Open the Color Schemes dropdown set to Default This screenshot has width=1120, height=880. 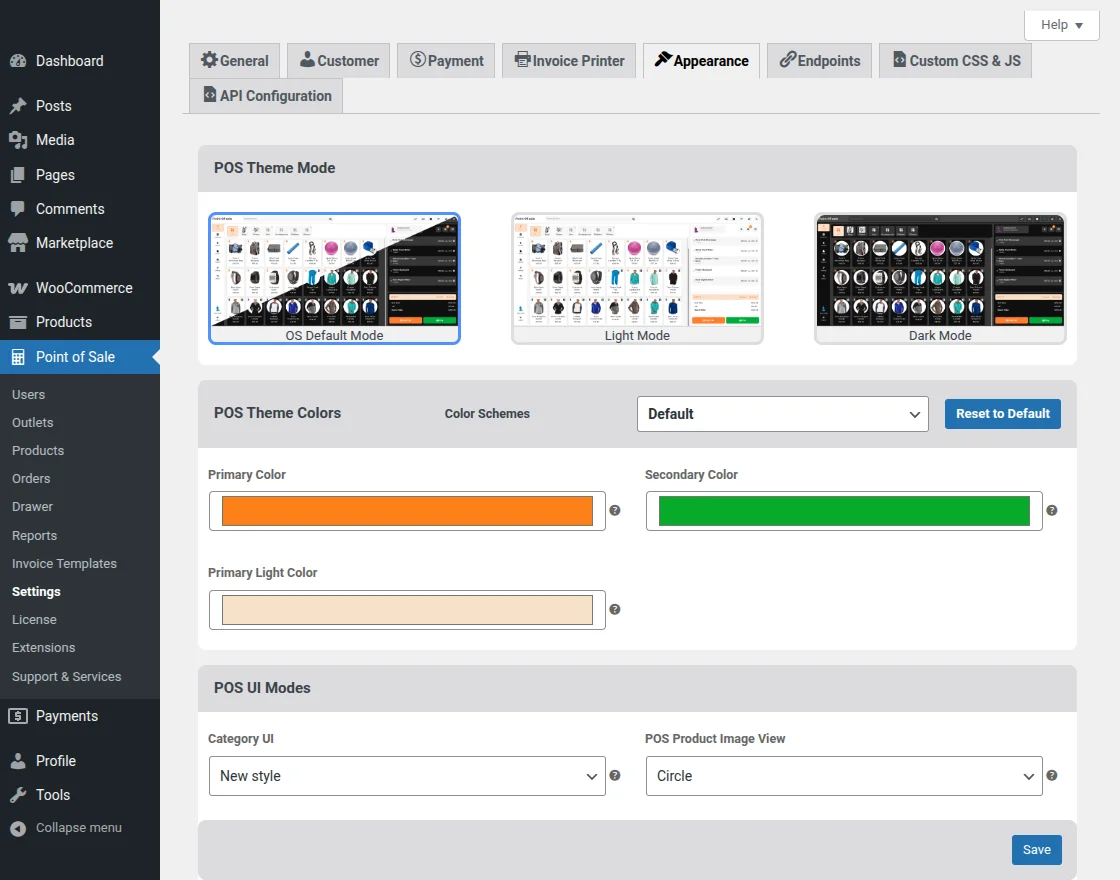click(783, 414)
